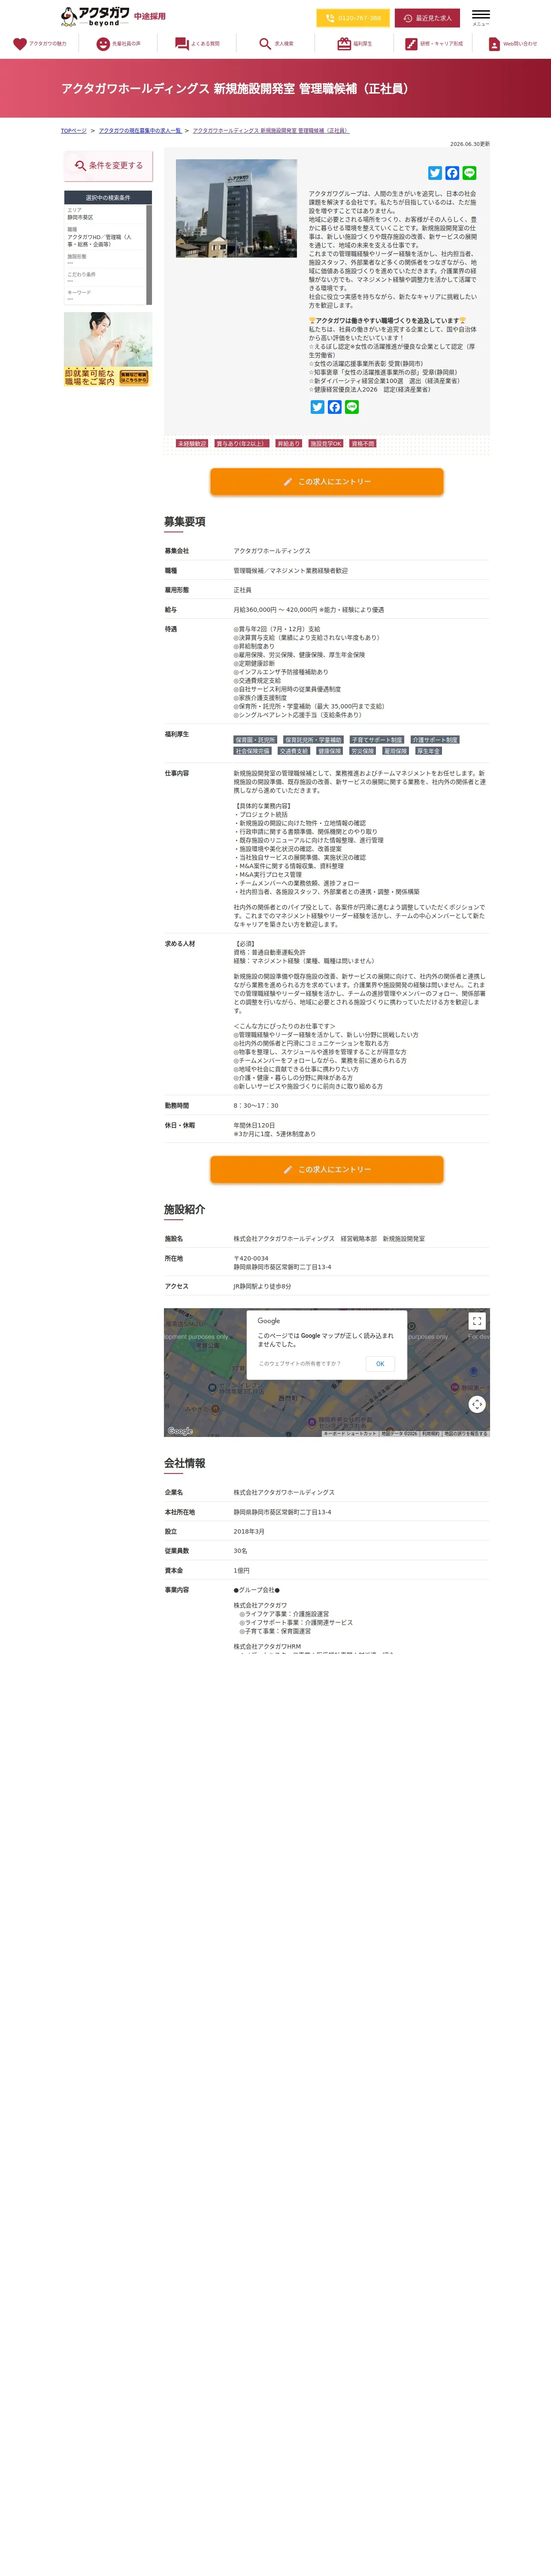This screenshot has width=551, height=2576.
Task: Share on Twitter below the description
Action: [x=317, y=407]
